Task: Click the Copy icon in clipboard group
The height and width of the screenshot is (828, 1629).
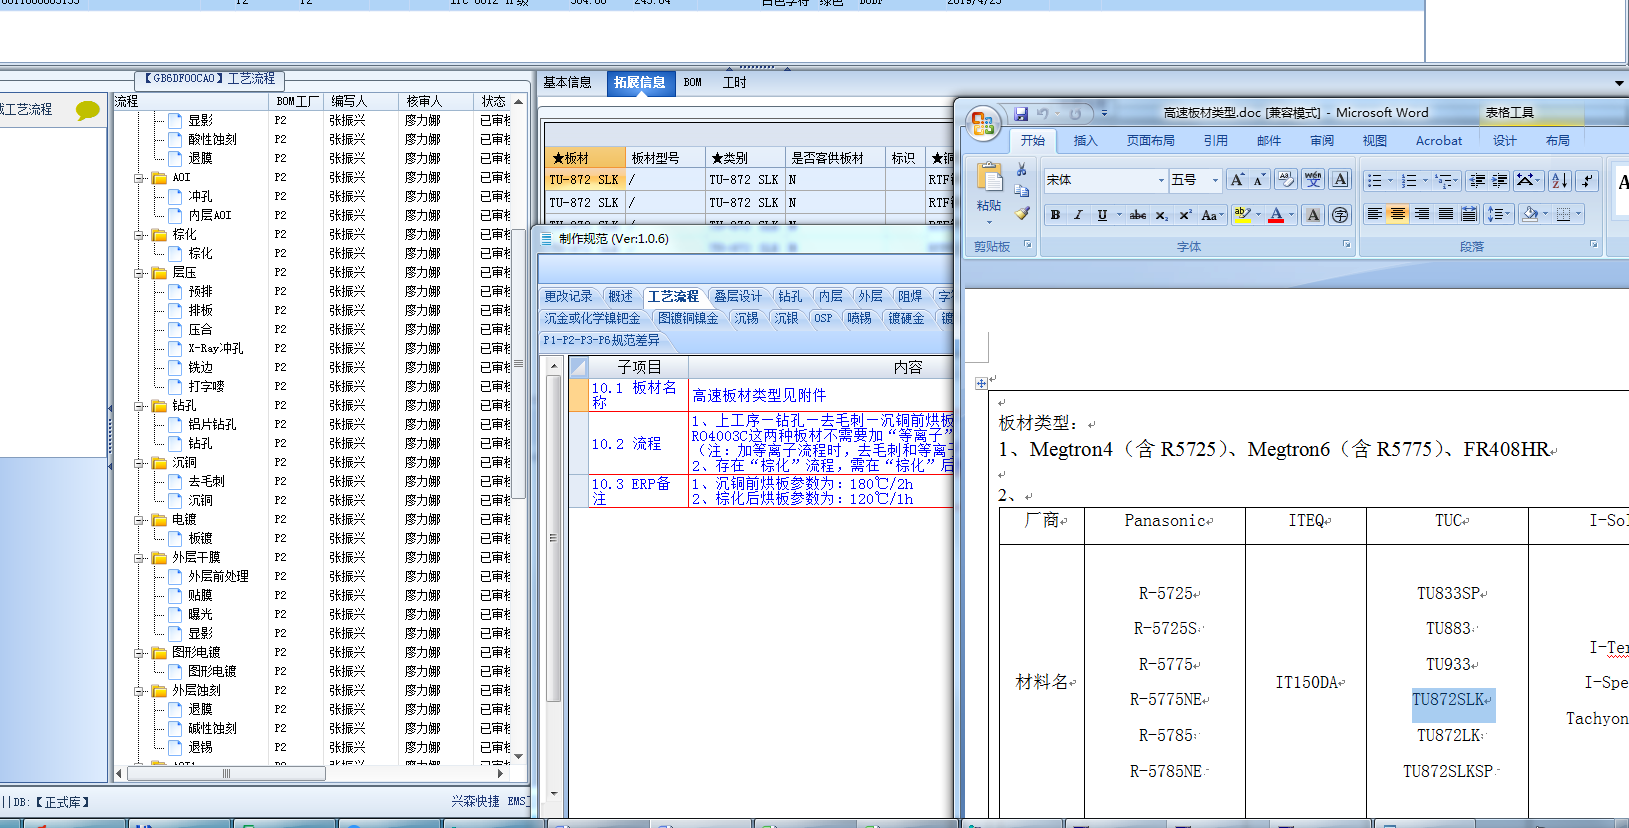Action: [x=1022, y=191]
